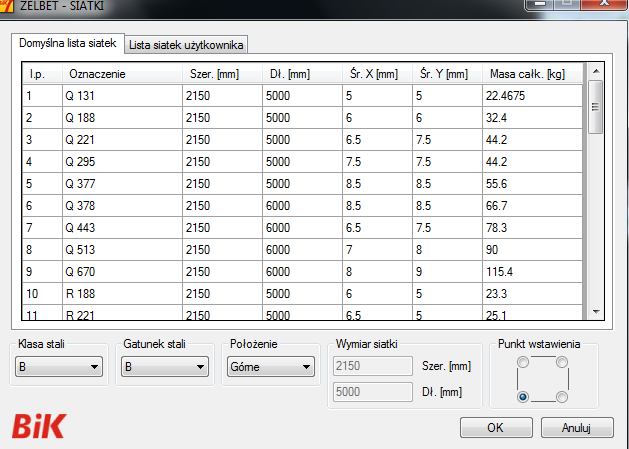Select the Q 188 mesh row
Viewport: 629px width, 449px height.
[303, 118]
